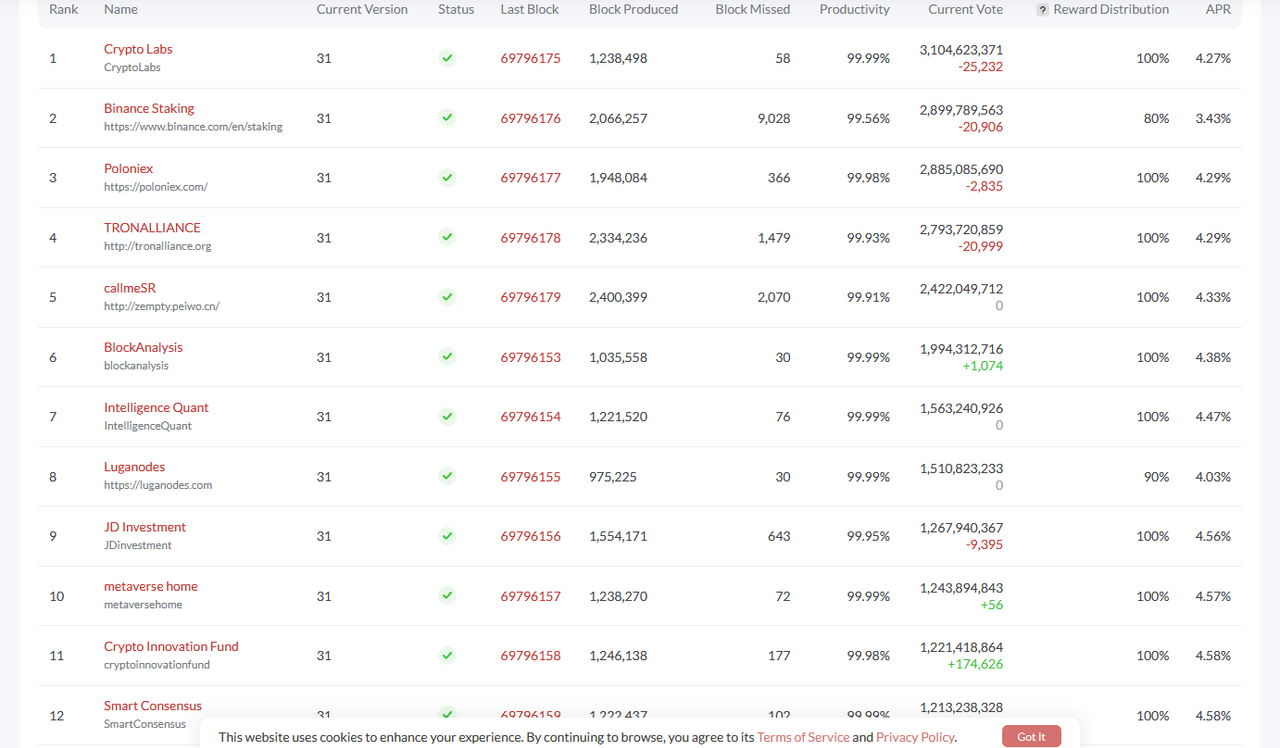Open last block 69796156
This screenshot has width=1280, height=748.
[x=531, y=536]
